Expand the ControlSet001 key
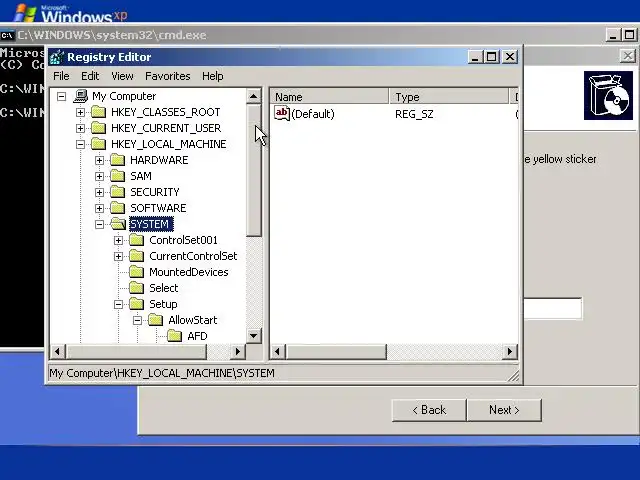This screenshot has width=640, height=480. click(118, 240)
